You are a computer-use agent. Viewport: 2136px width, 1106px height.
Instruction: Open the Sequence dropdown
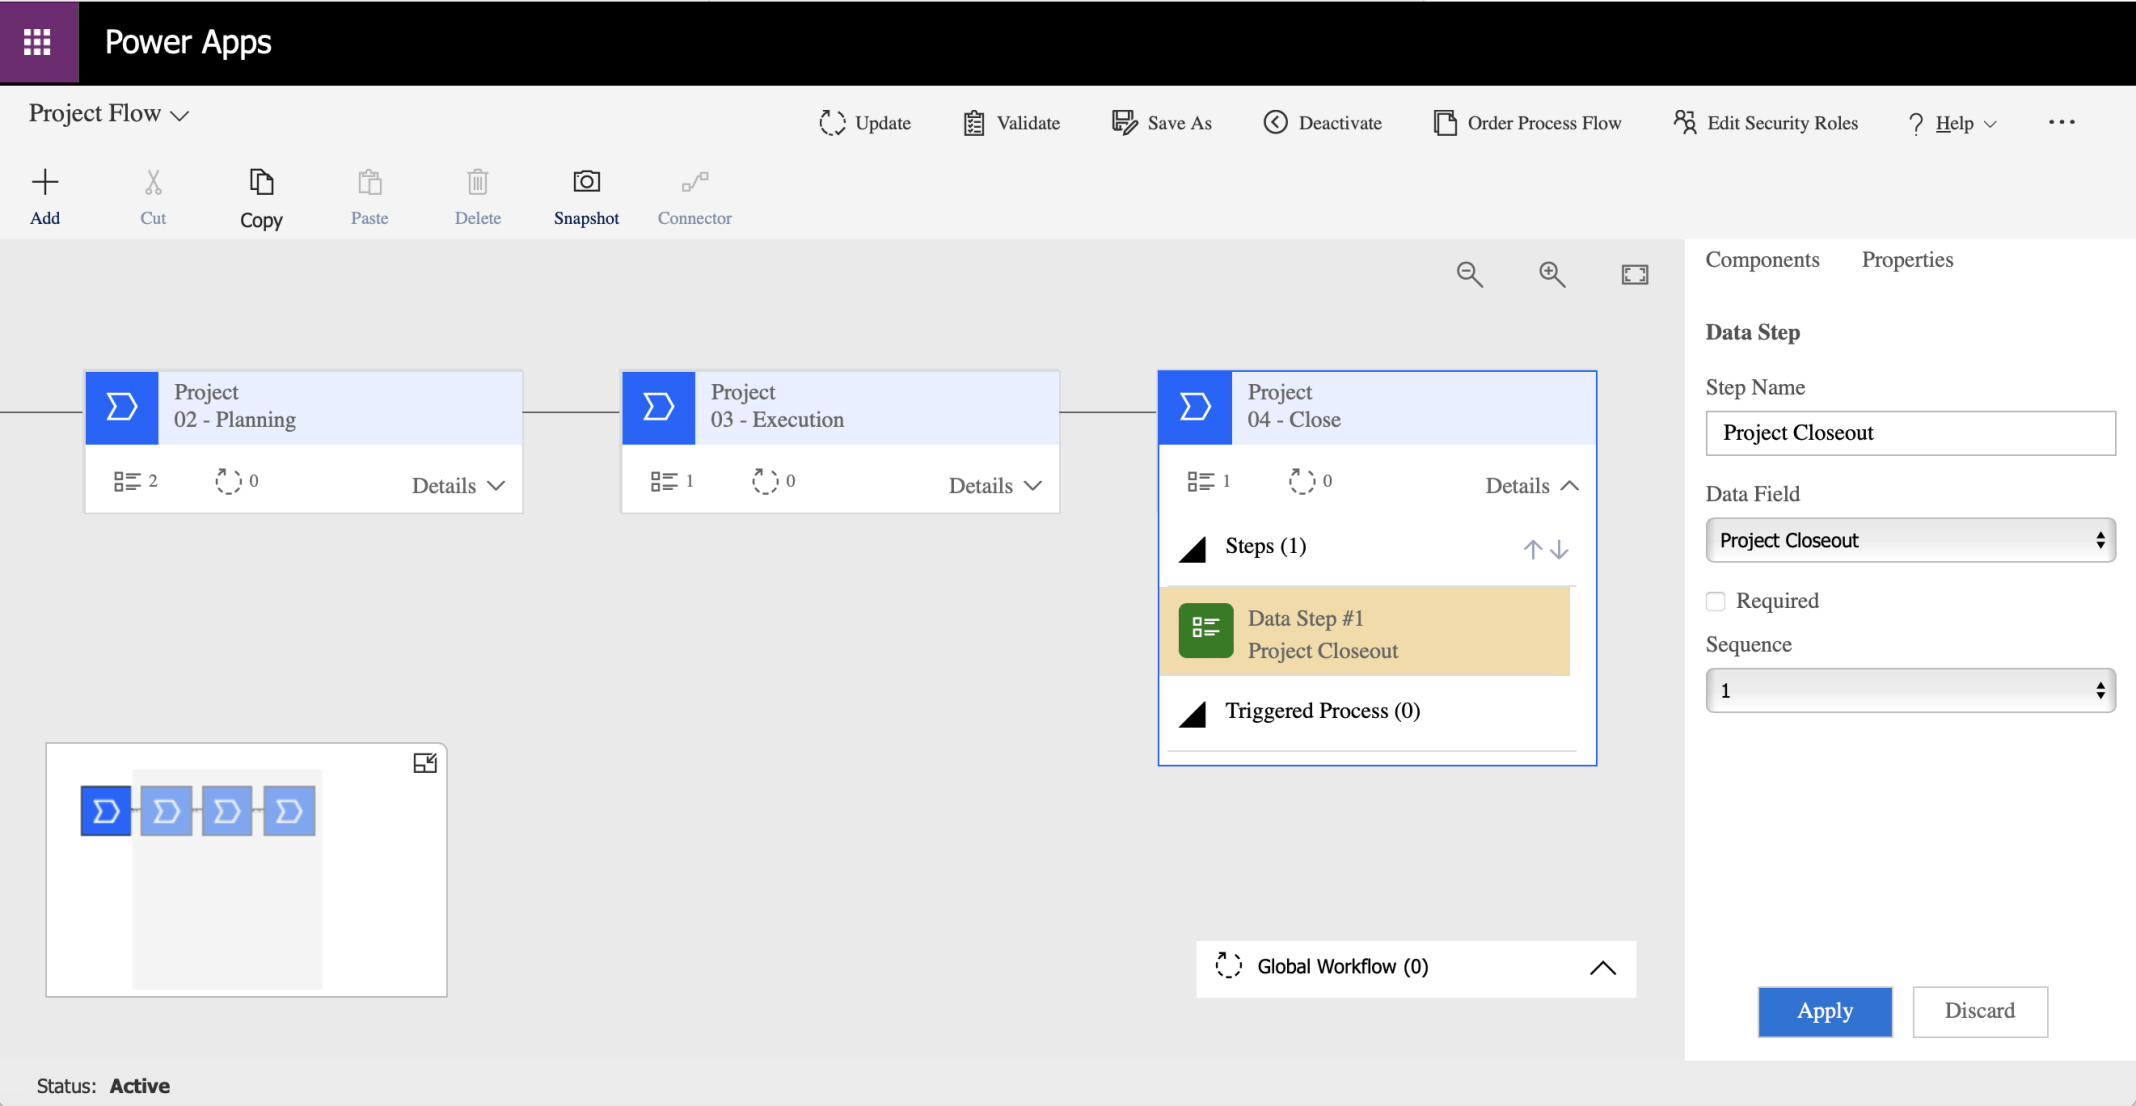[1910, 690]
